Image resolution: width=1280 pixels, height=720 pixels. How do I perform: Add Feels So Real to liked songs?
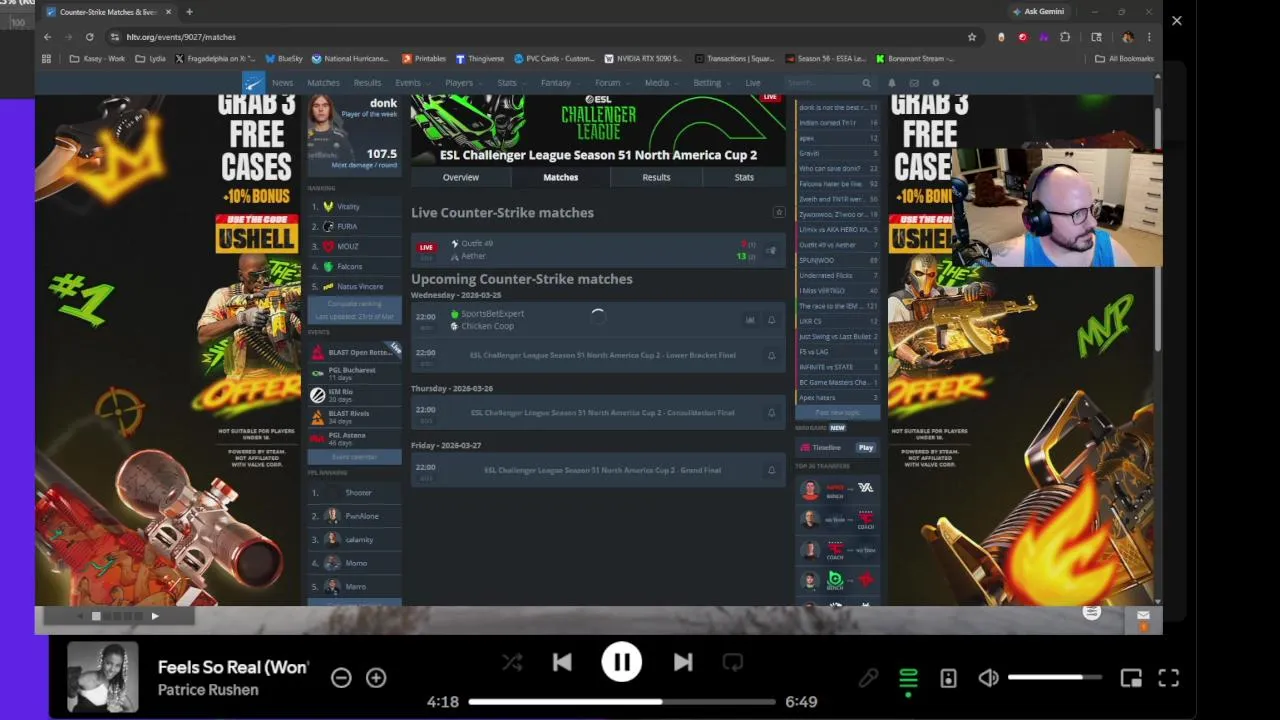[x=376, y=678]
